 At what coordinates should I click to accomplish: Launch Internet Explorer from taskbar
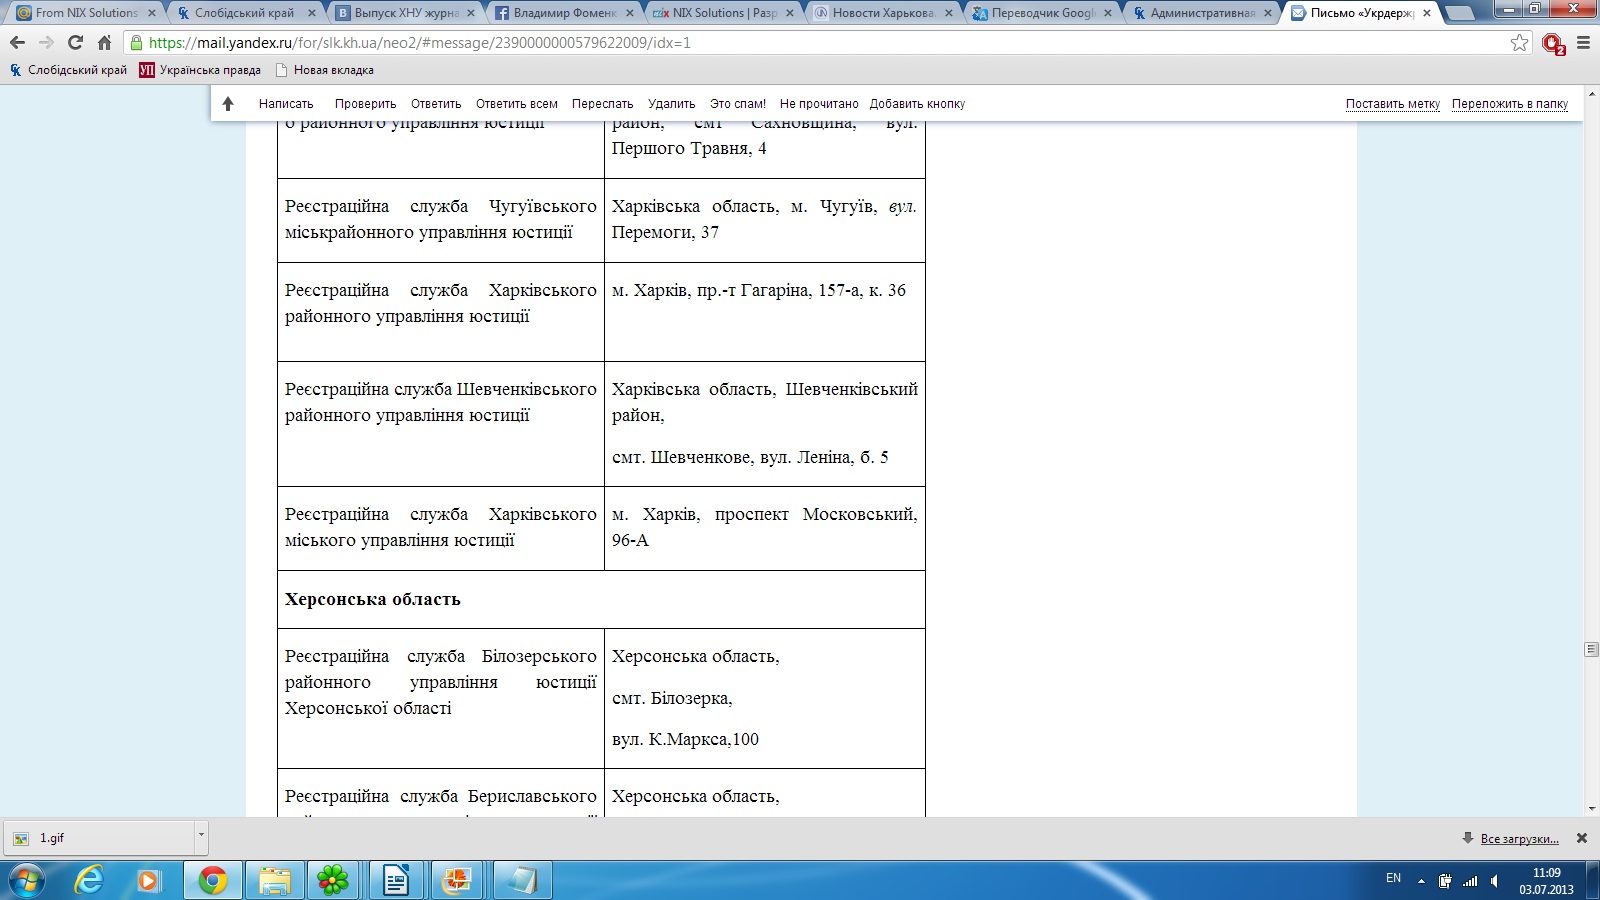[x=89, y=880]
